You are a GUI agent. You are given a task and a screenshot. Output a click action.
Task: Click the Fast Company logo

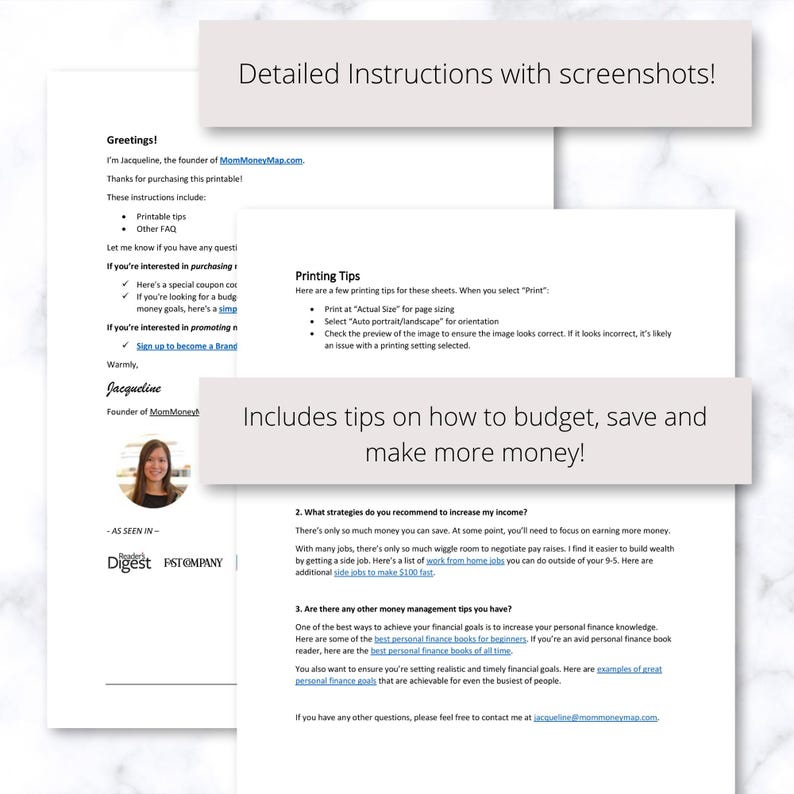pyautogui.click(x=193, y=563)
